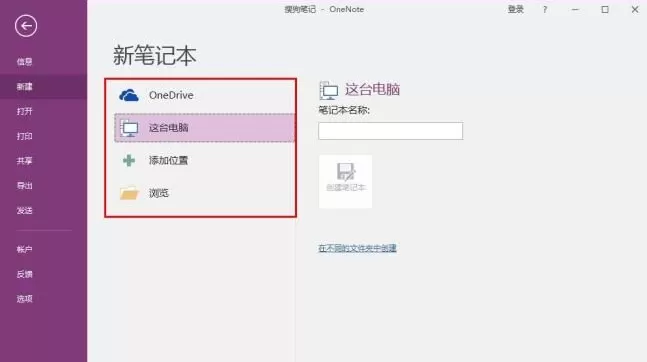This screenshot has height=362, width=647.
Task: Maximize the OneNote window
Action: (x=605, y=9)
